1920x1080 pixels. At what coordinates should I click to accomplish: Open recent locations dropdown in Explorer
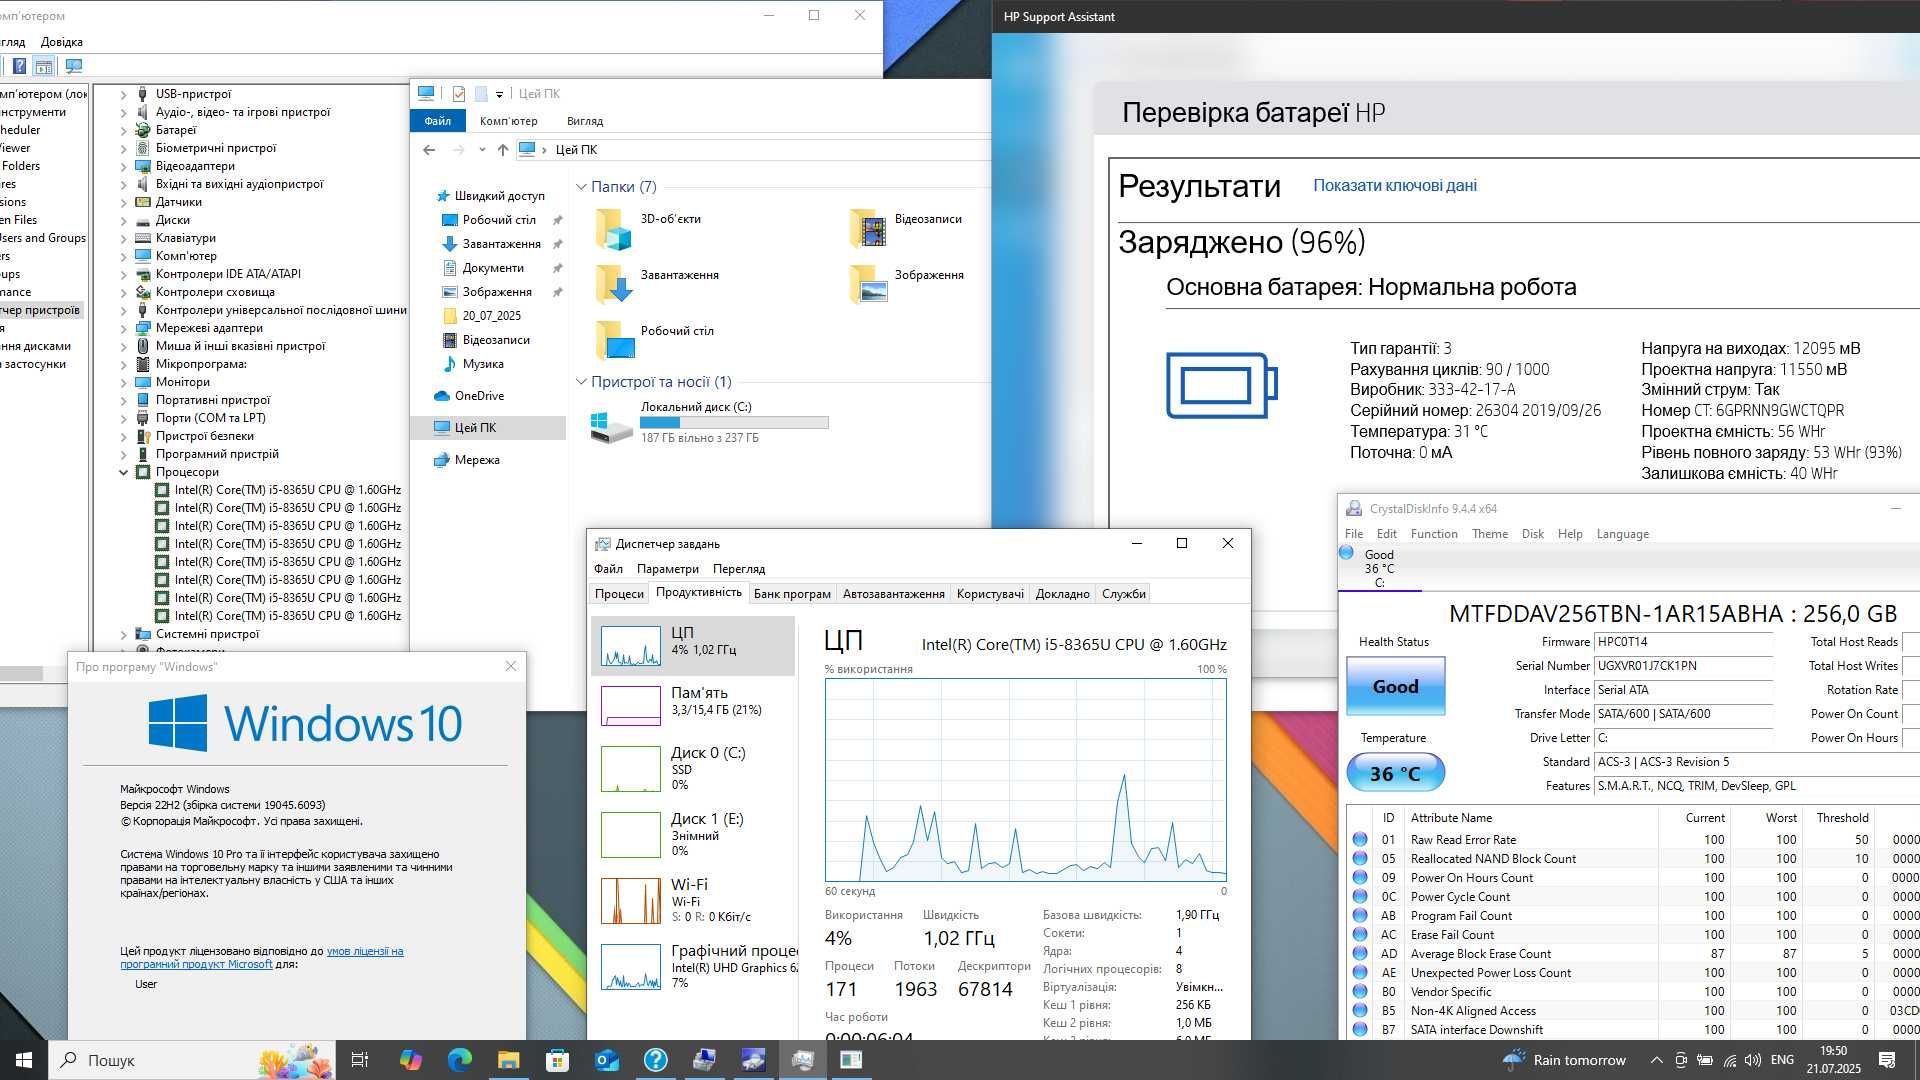pyautogui.click(x=482, y=150)
